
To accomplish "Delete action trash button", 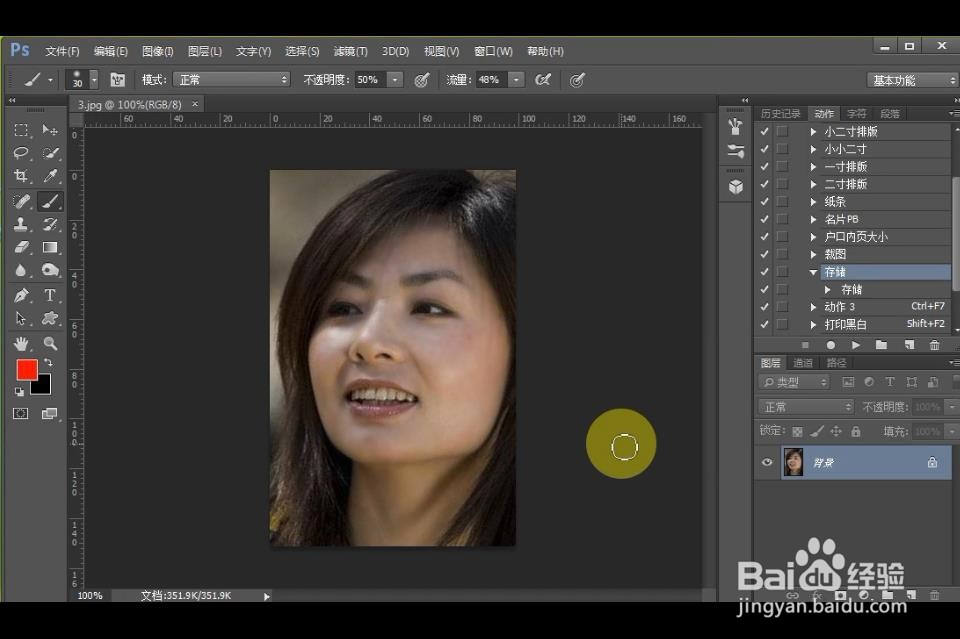I will tap(934, 345).
